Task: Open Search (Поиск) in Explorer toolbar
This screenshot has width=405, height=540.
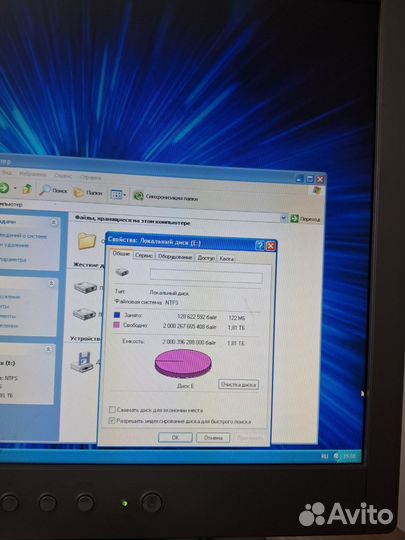Action: pos(53,190)
